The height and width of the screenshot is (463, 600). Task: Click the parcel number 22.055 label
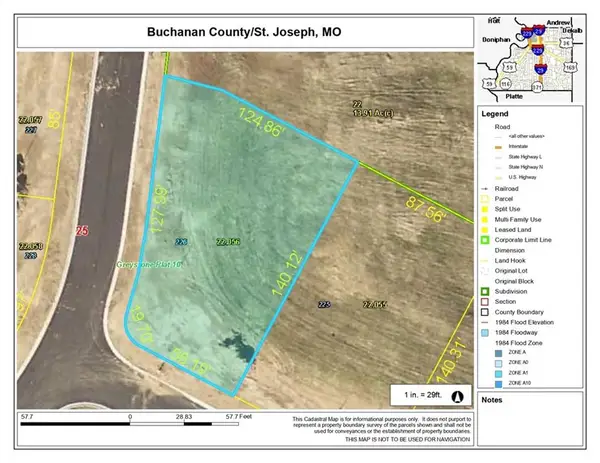point(375,305)
